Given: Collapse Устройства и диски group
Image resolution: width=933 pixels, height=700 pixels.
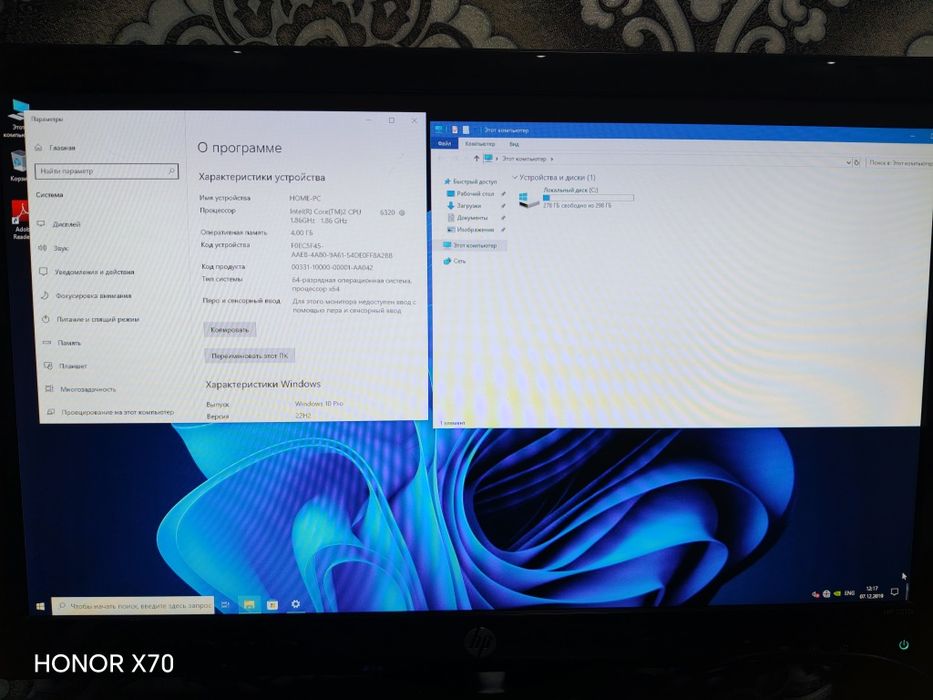Looking at the screenshot, I should click(x=515, y=177).
